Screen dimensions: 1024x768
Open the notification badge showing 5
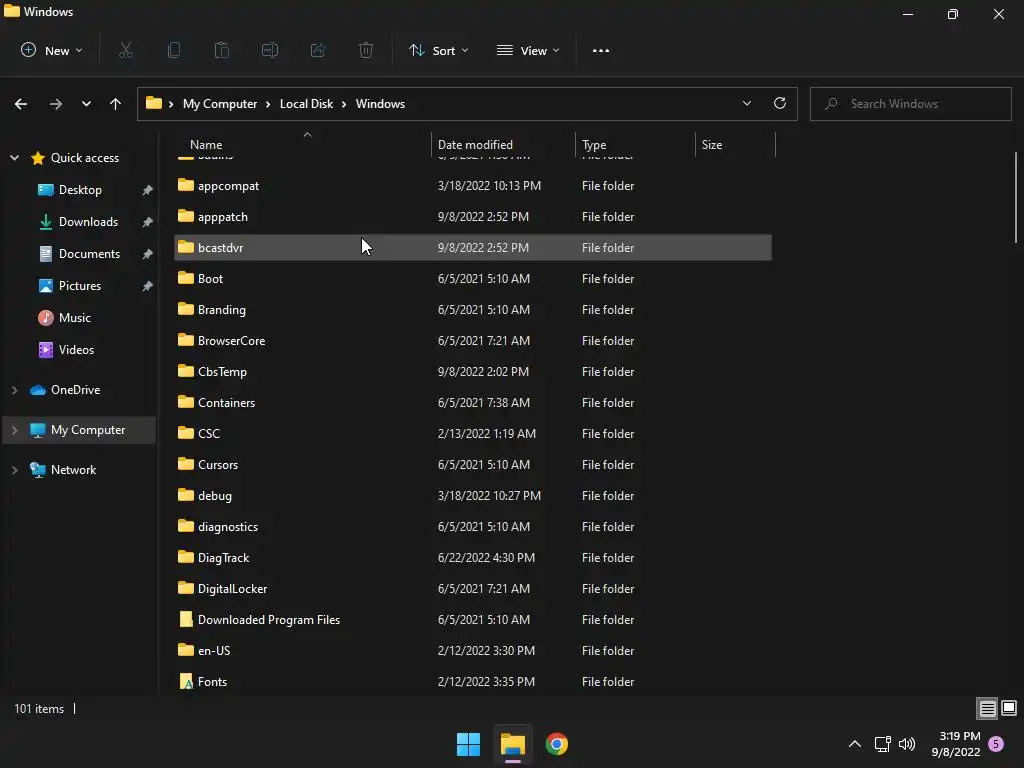point(996,743)
